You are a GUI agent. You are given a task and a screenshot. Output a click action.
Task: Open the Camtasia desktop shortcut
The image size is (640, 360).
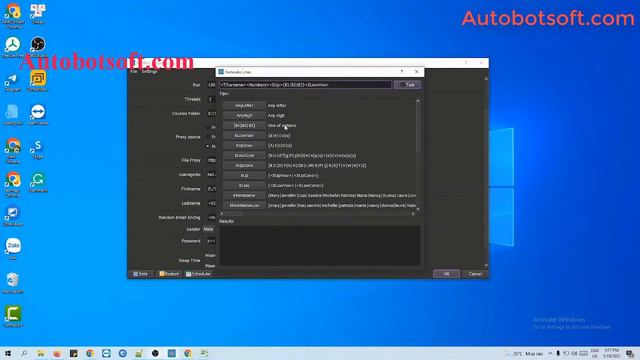click(x=13, y=316)
